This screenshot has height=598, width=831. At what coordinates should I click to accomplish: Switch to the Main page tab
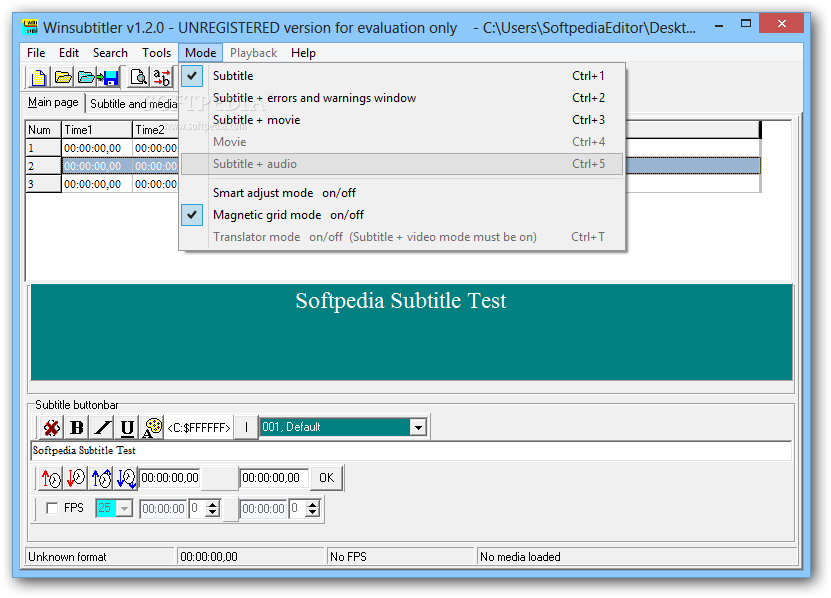click(x=53, y=102)
